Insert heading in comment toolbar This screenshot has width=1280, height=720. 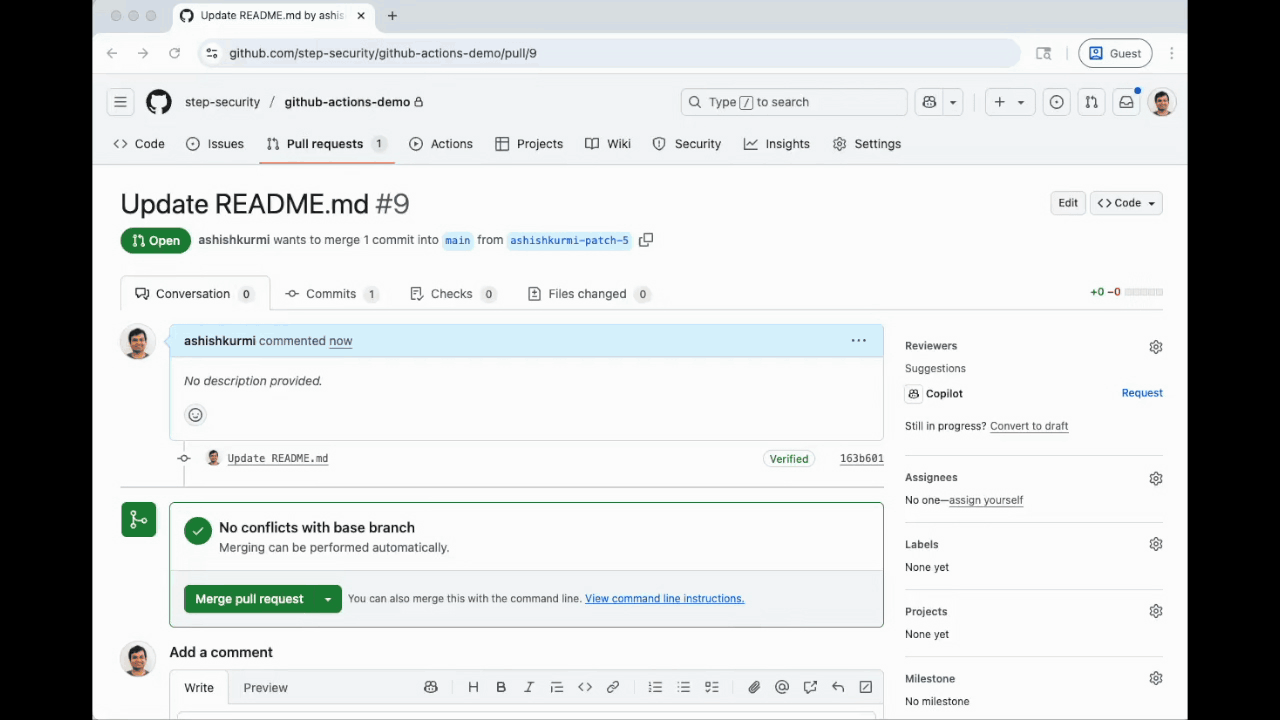point(473,688)
